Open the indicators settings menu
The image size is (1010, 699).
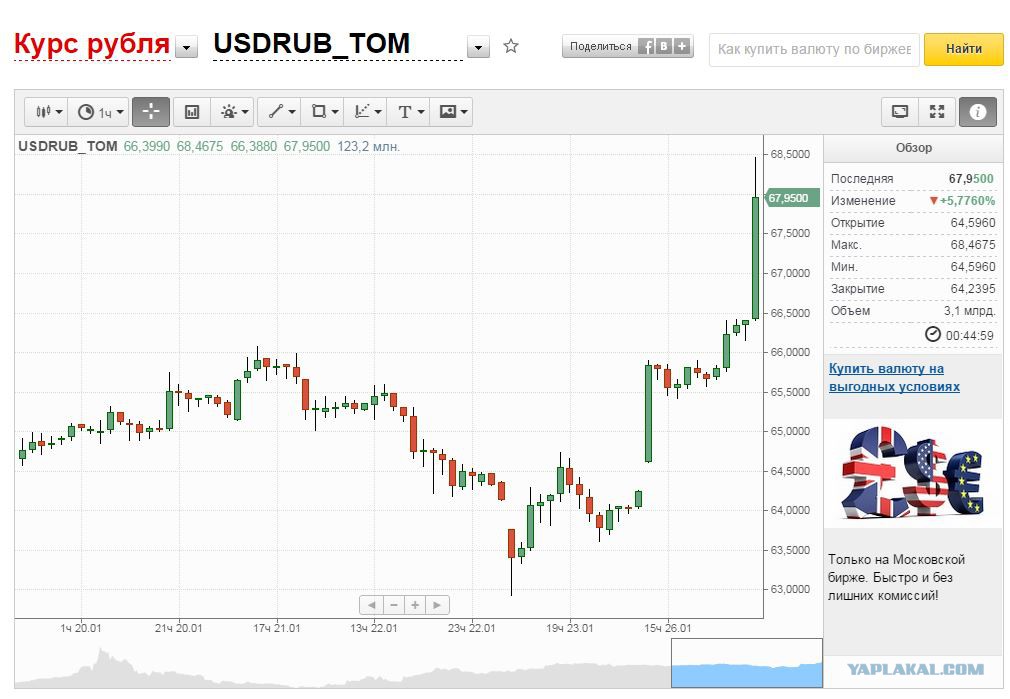pyautogui.click(x=233, y=112)
